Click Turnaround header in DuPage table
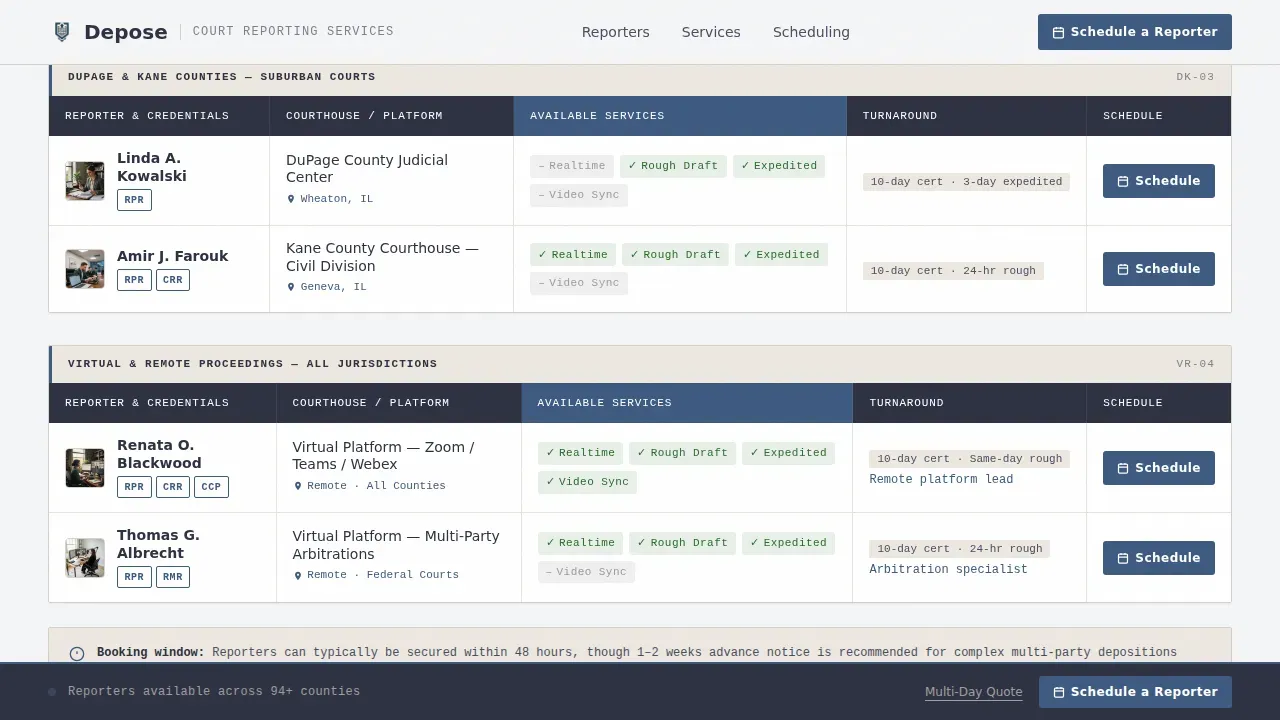This screenshot has width=1280, height=720. coord(966,116)
